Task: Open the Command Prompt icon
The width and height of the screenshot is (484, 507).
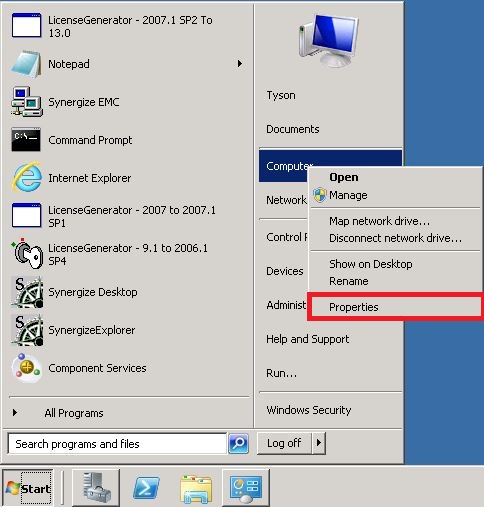Action: 26,140
